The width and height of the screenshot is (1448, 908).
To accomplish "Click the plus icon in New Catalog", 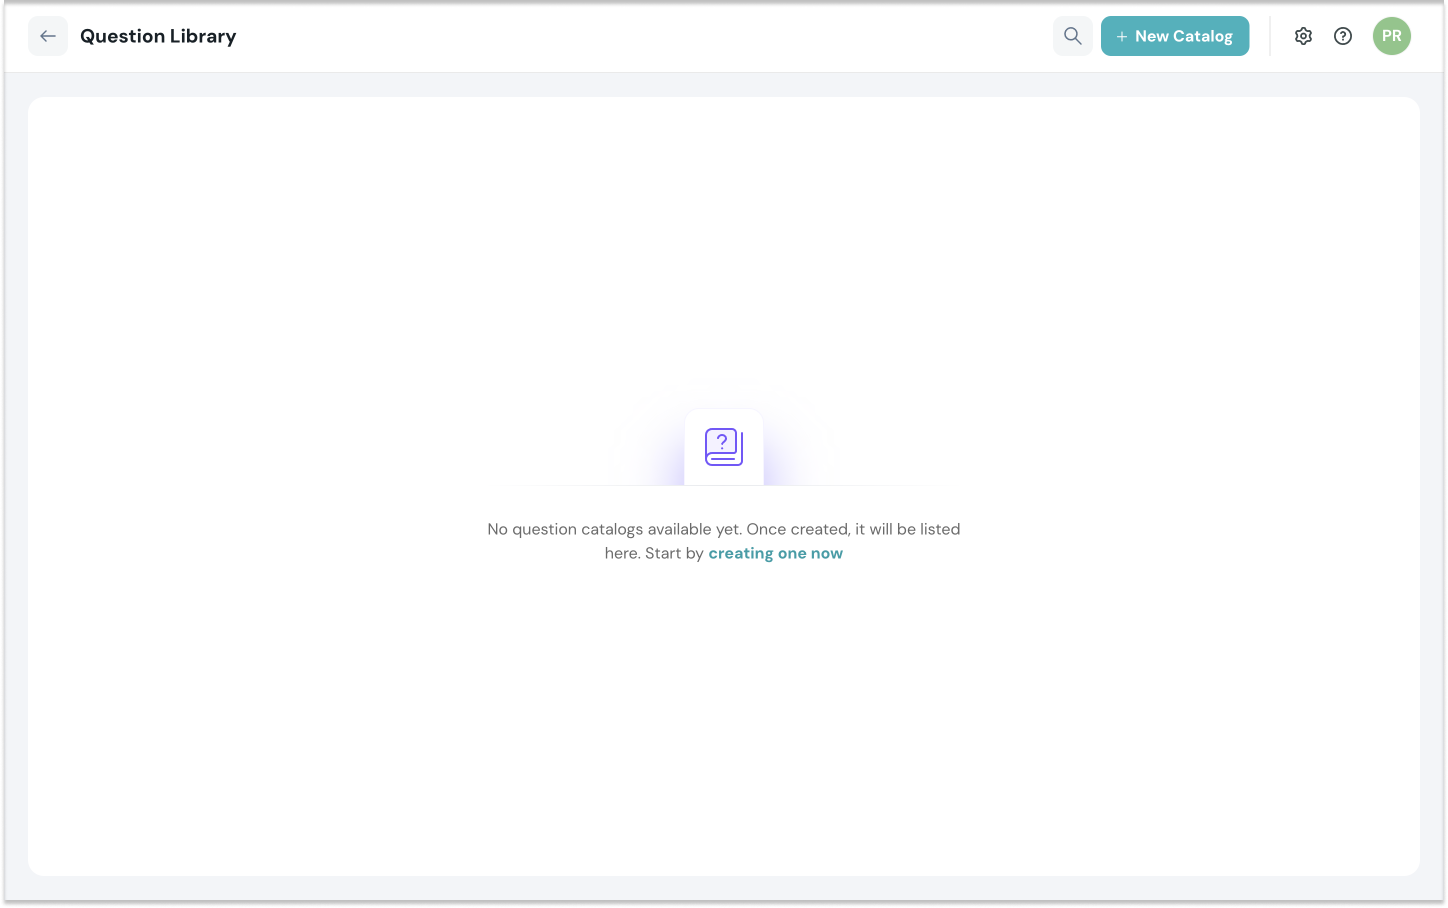I will (x=1122, y=37).
